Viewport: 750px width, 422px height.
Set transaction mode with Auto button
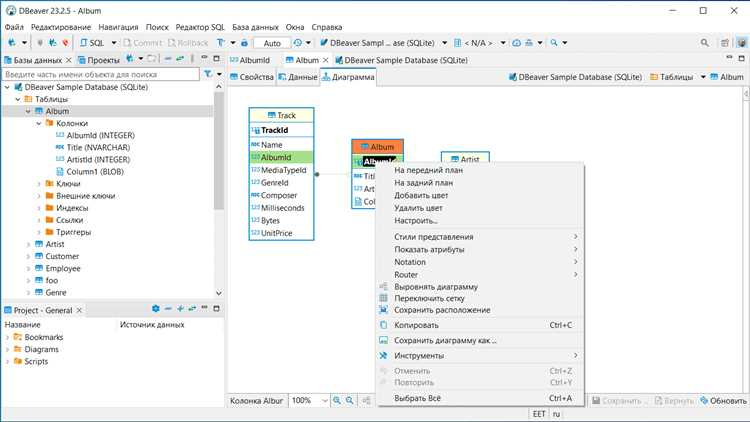pos(272,43)
